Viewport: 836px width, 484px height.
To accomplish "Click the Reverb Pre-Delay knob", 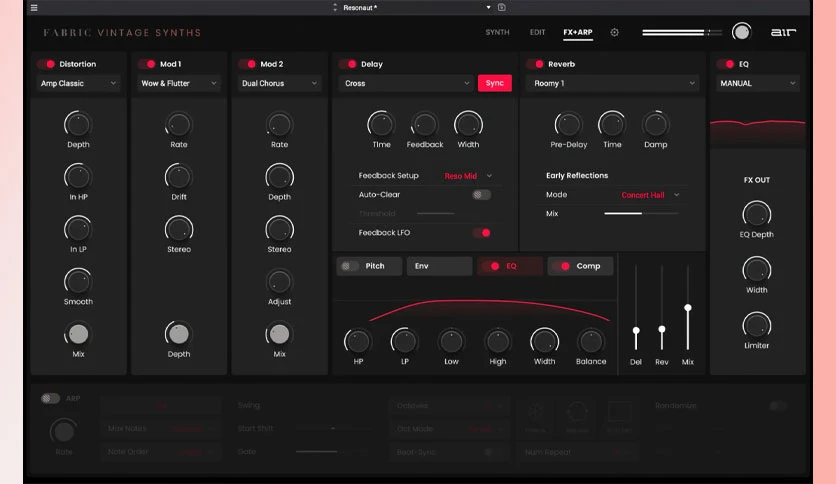I will 568,125.
